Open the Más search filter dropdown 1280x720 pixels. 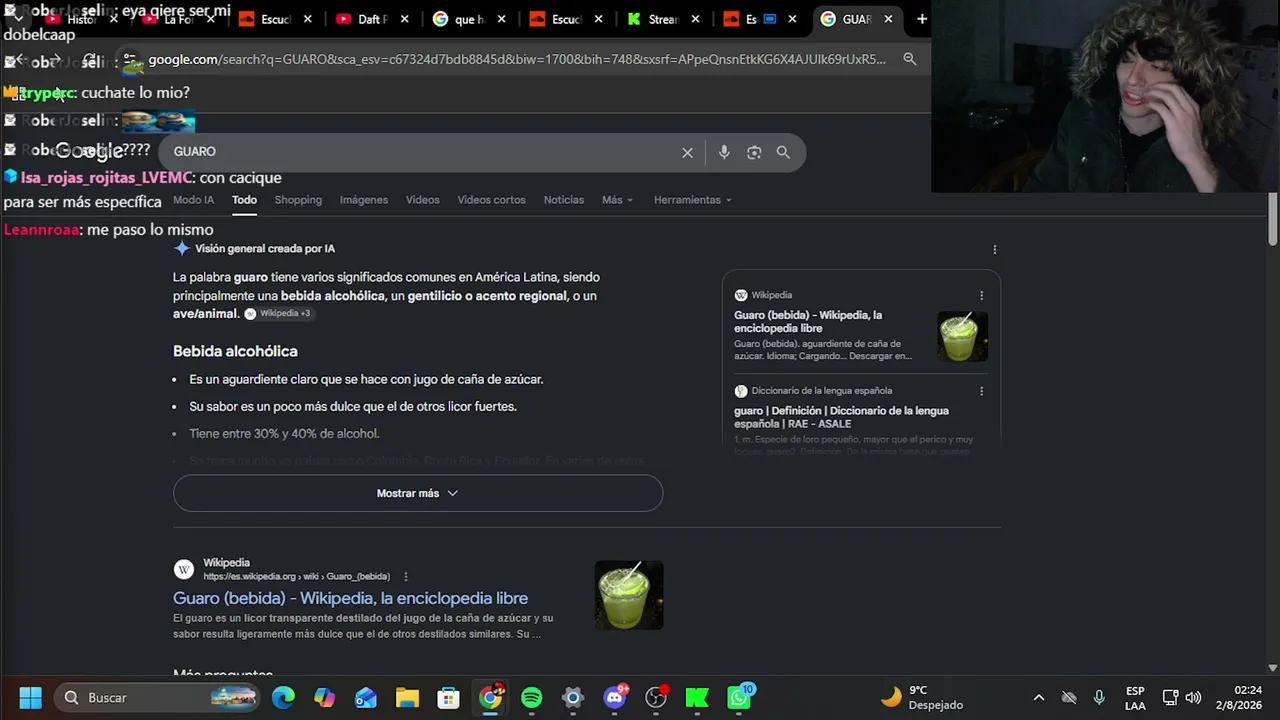click(x=617, y=200)
